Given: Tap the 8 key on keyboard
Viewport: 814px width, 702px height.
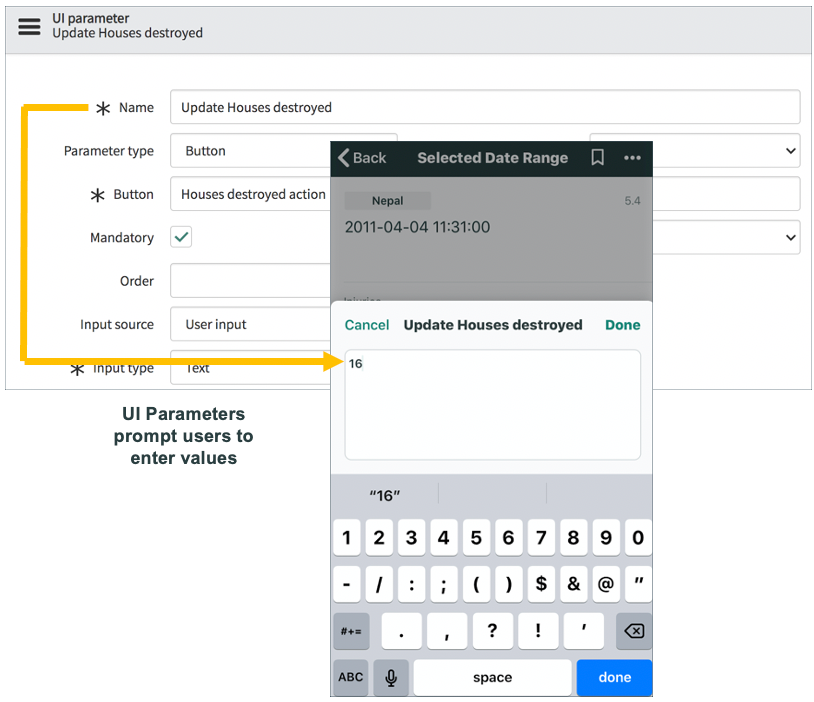Looking at the screenshot, I should 574,537.
